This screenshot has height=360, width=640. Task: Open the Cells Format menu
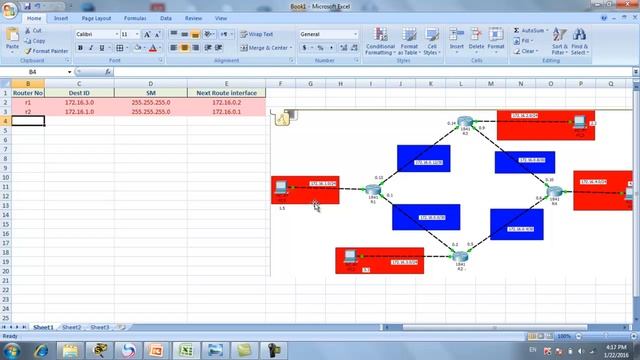pyautogui.click(x=496, y=41)
